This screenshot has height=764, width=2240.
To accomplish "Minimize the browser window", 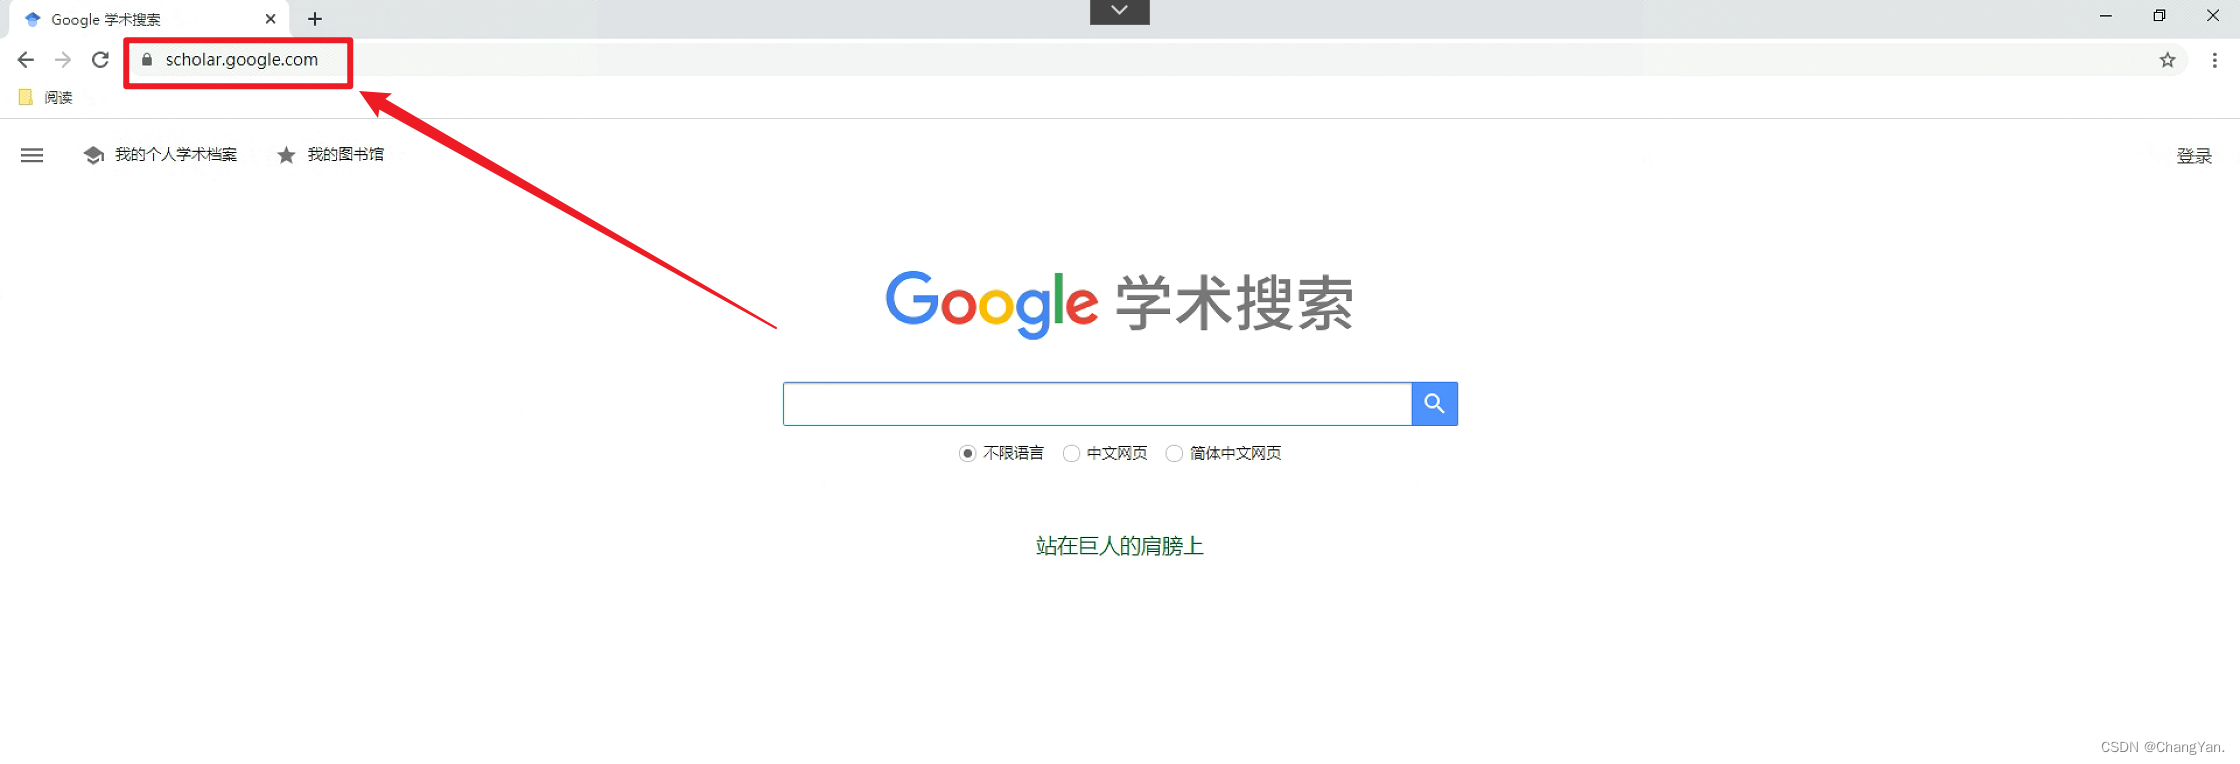I will coord(2106,16).
